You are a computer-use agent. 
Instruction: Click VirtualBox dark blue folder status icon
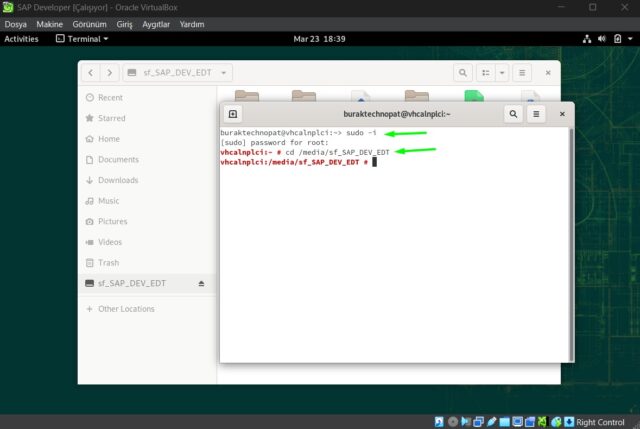pos(530,422)
